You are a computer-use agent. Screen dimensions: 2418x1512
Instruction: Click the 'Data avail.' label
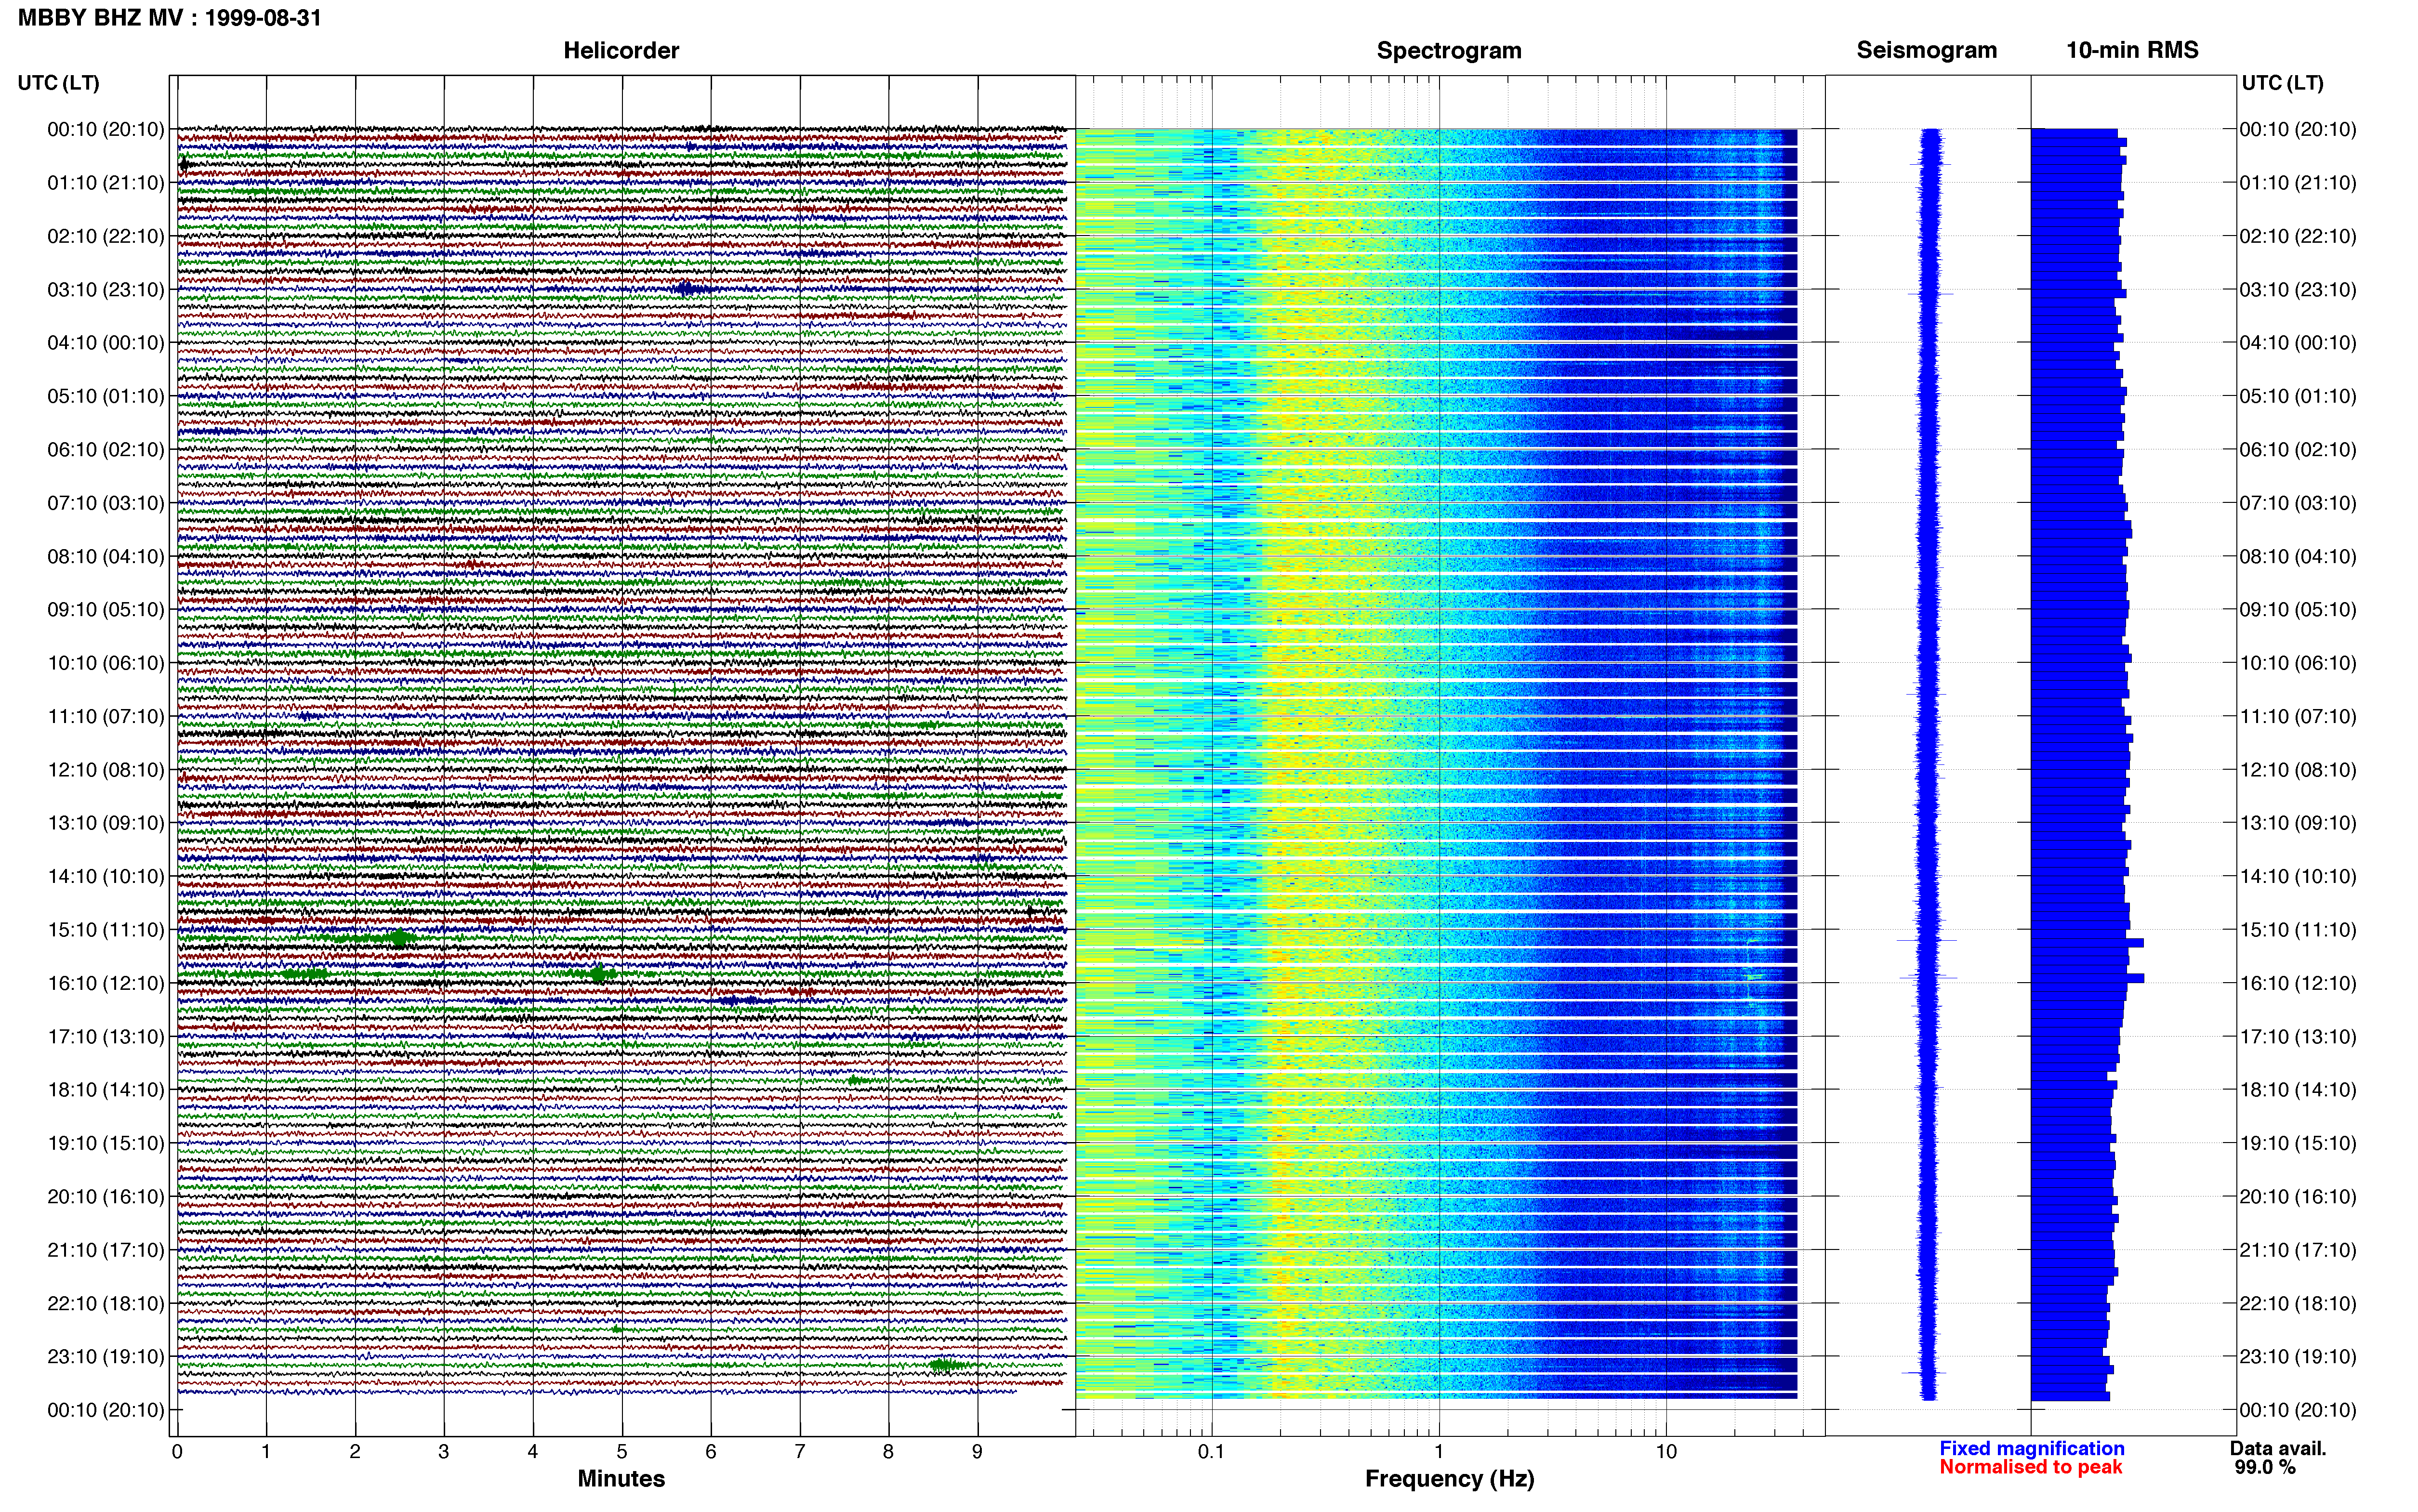2278,1448
